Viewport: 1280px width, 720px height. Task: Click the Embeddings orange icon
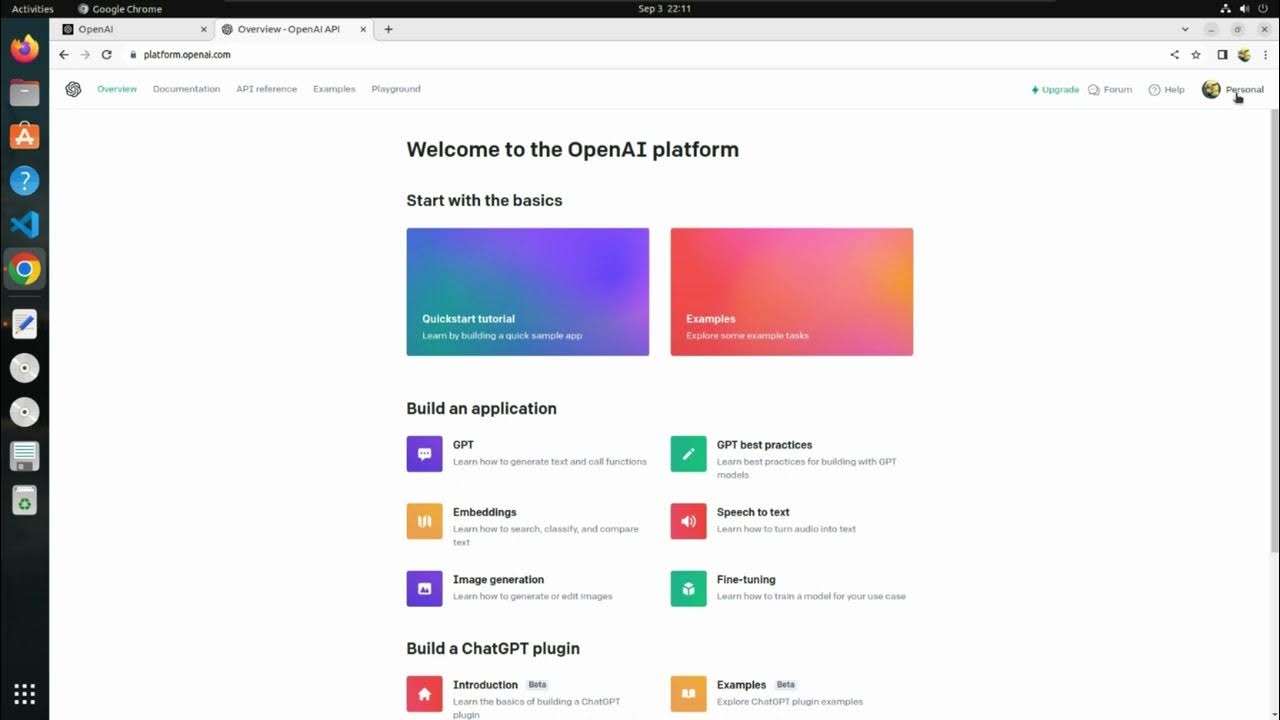pos(424,521)
